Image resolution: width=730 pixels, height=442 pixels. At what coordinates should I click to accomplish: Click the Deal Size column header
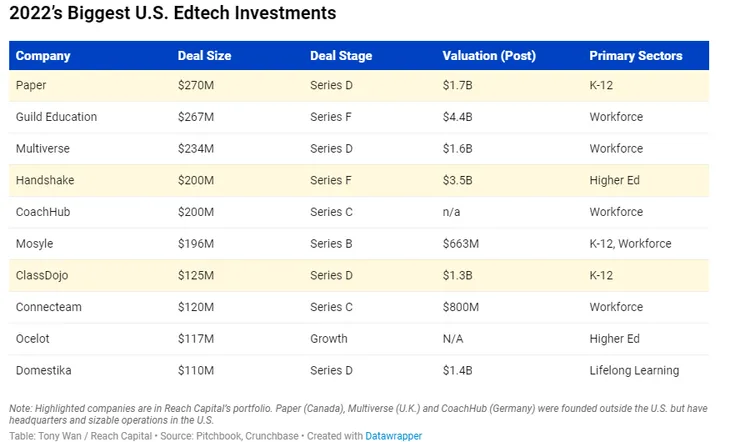point(205,56)
